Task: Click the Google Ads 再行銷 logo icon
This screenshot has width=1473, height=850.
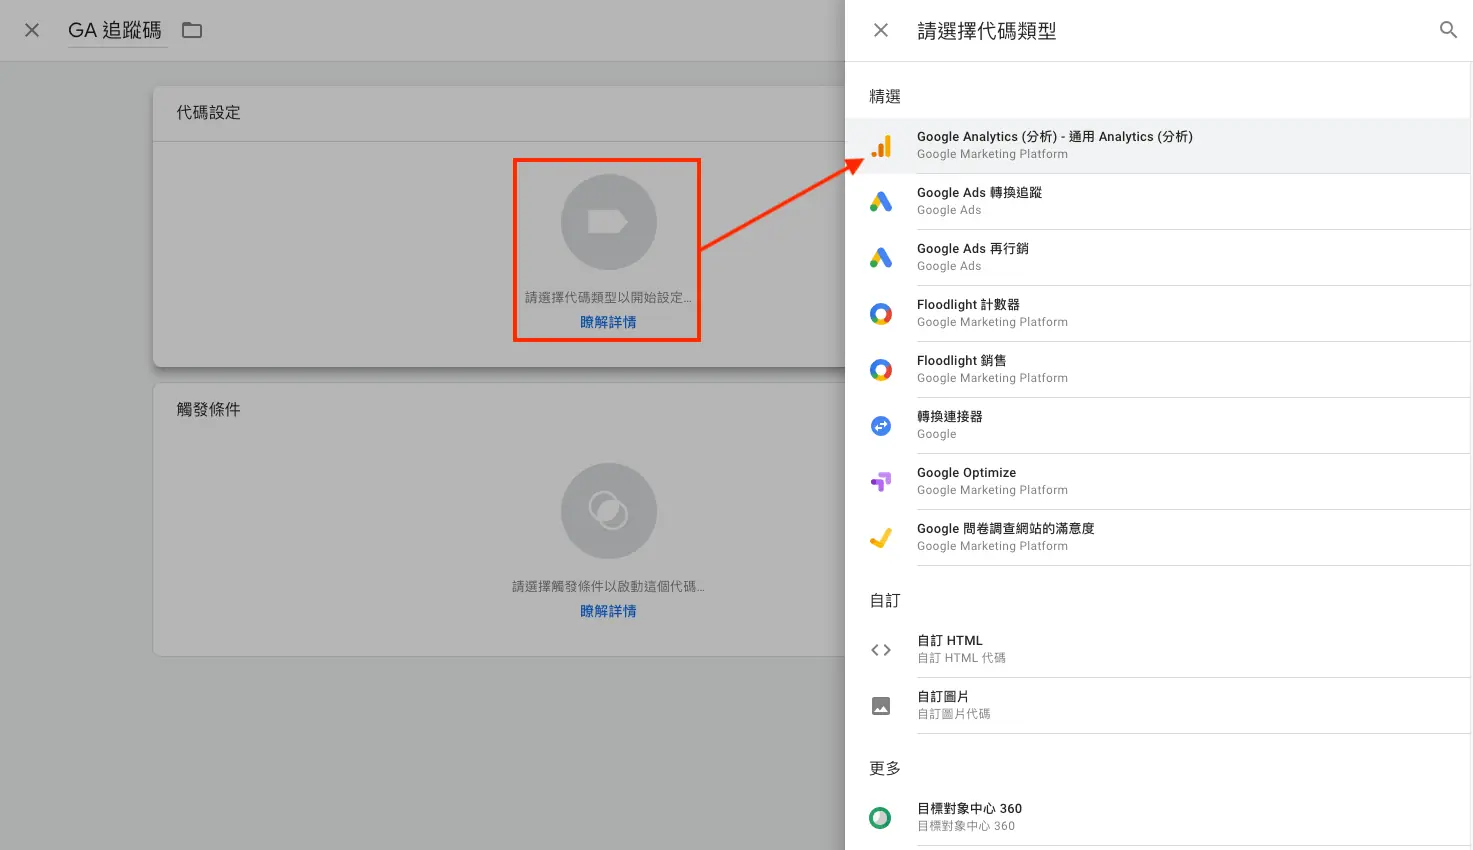Action: pos(881,258)
